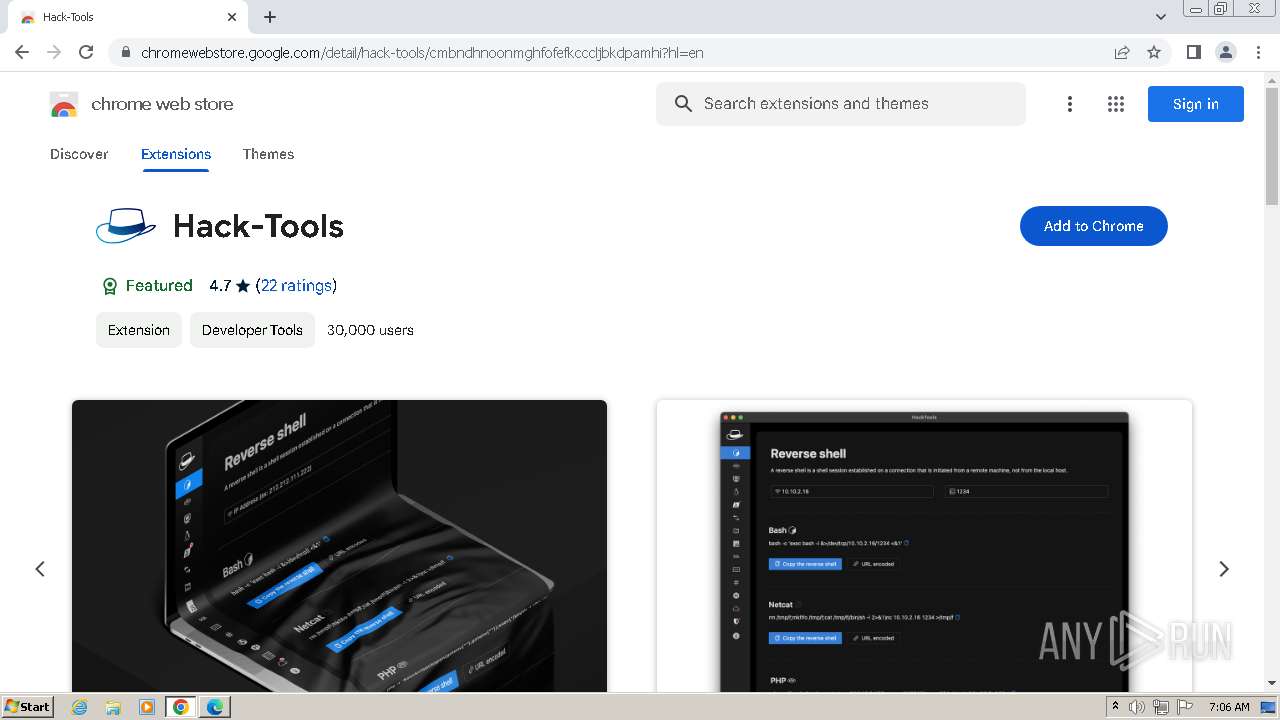Open Microsoft Edge from taskbar

coord(215,707)
